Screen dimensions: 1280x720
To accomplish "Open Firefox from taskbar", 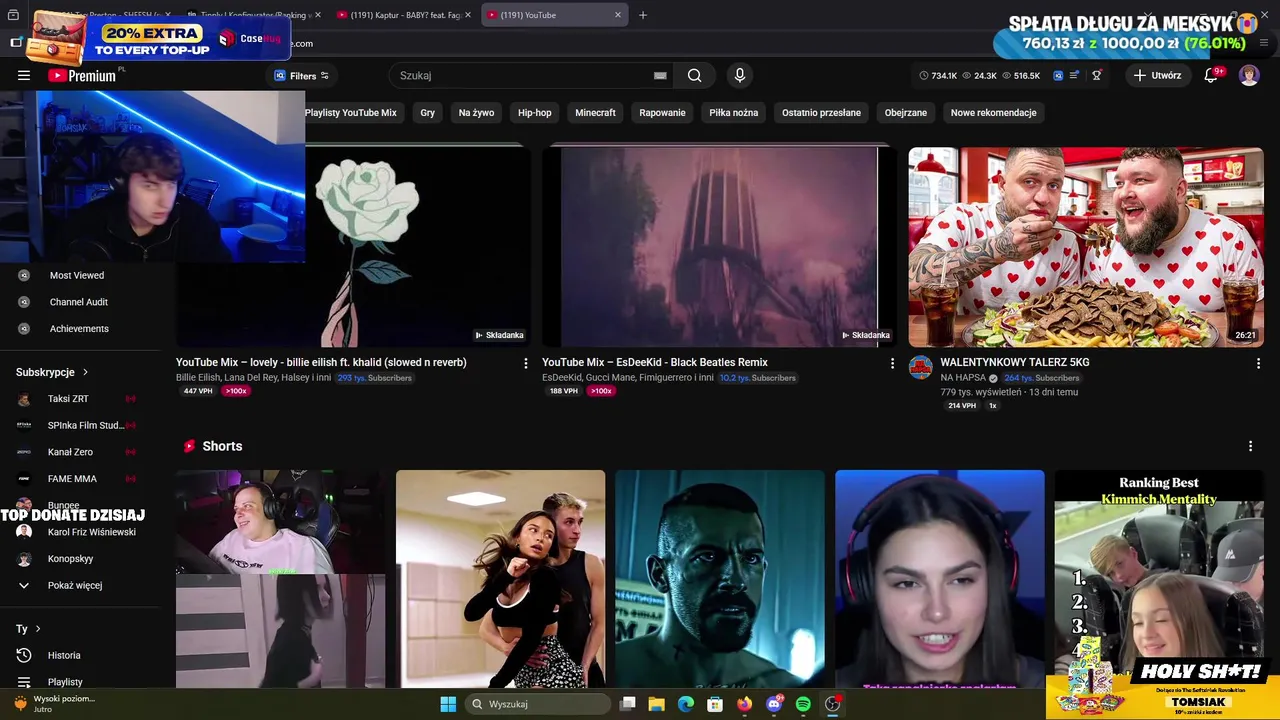I will pos(744,704).
